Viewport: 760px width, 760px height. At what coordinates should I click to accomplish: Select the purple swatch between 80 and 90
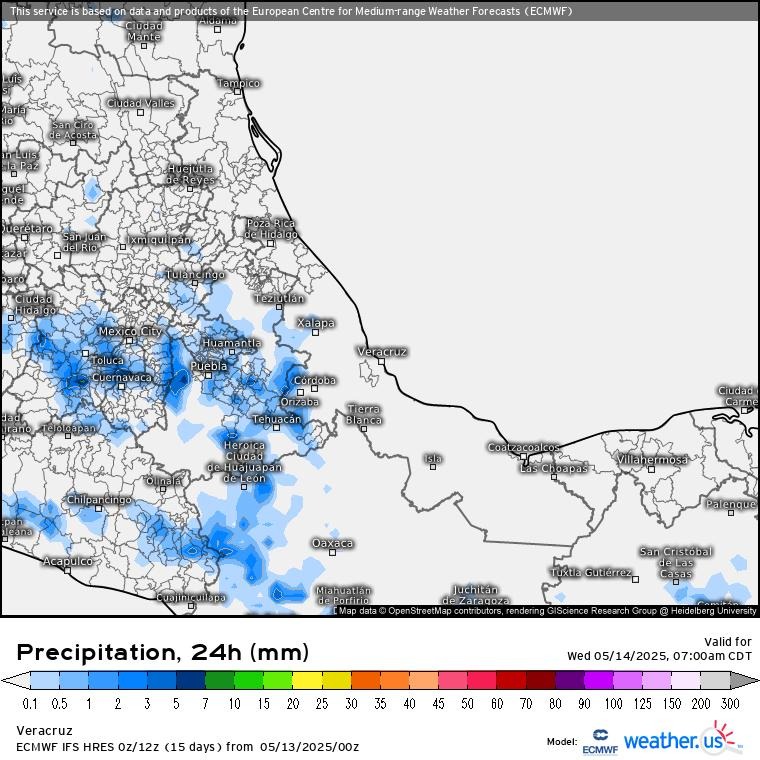(570, 681)
